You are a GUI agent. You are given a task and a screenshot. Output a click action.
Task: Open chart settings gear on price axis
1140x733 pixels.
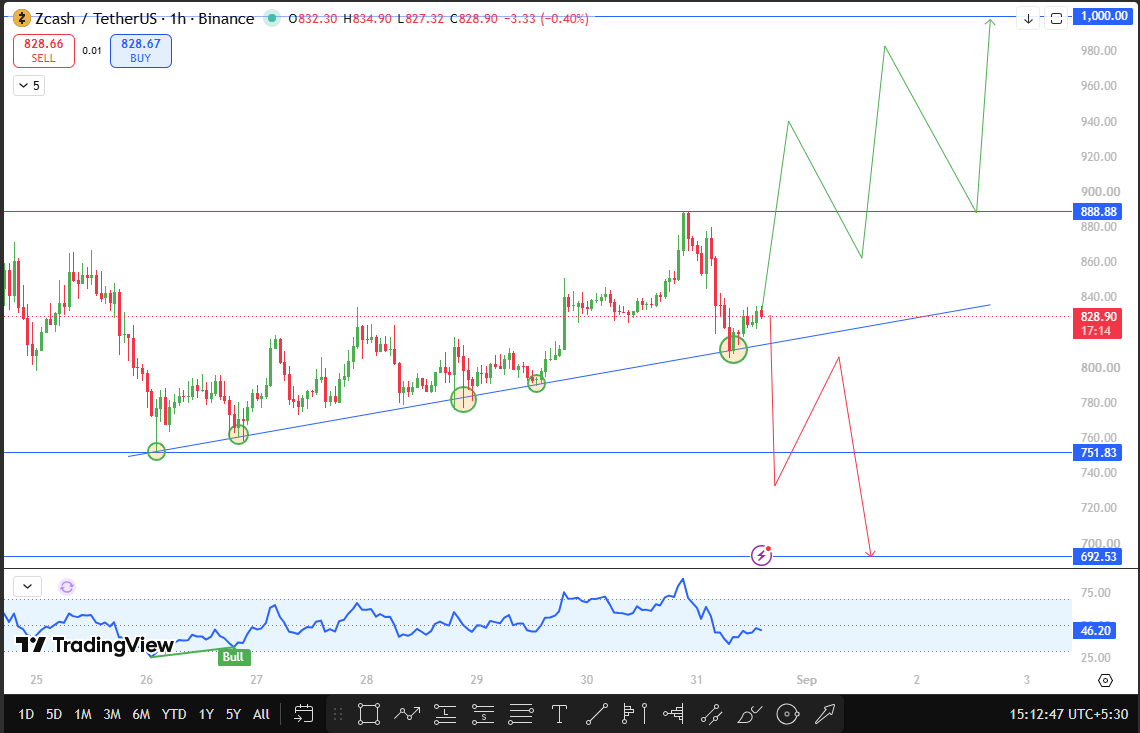[x=1105, y=681]
